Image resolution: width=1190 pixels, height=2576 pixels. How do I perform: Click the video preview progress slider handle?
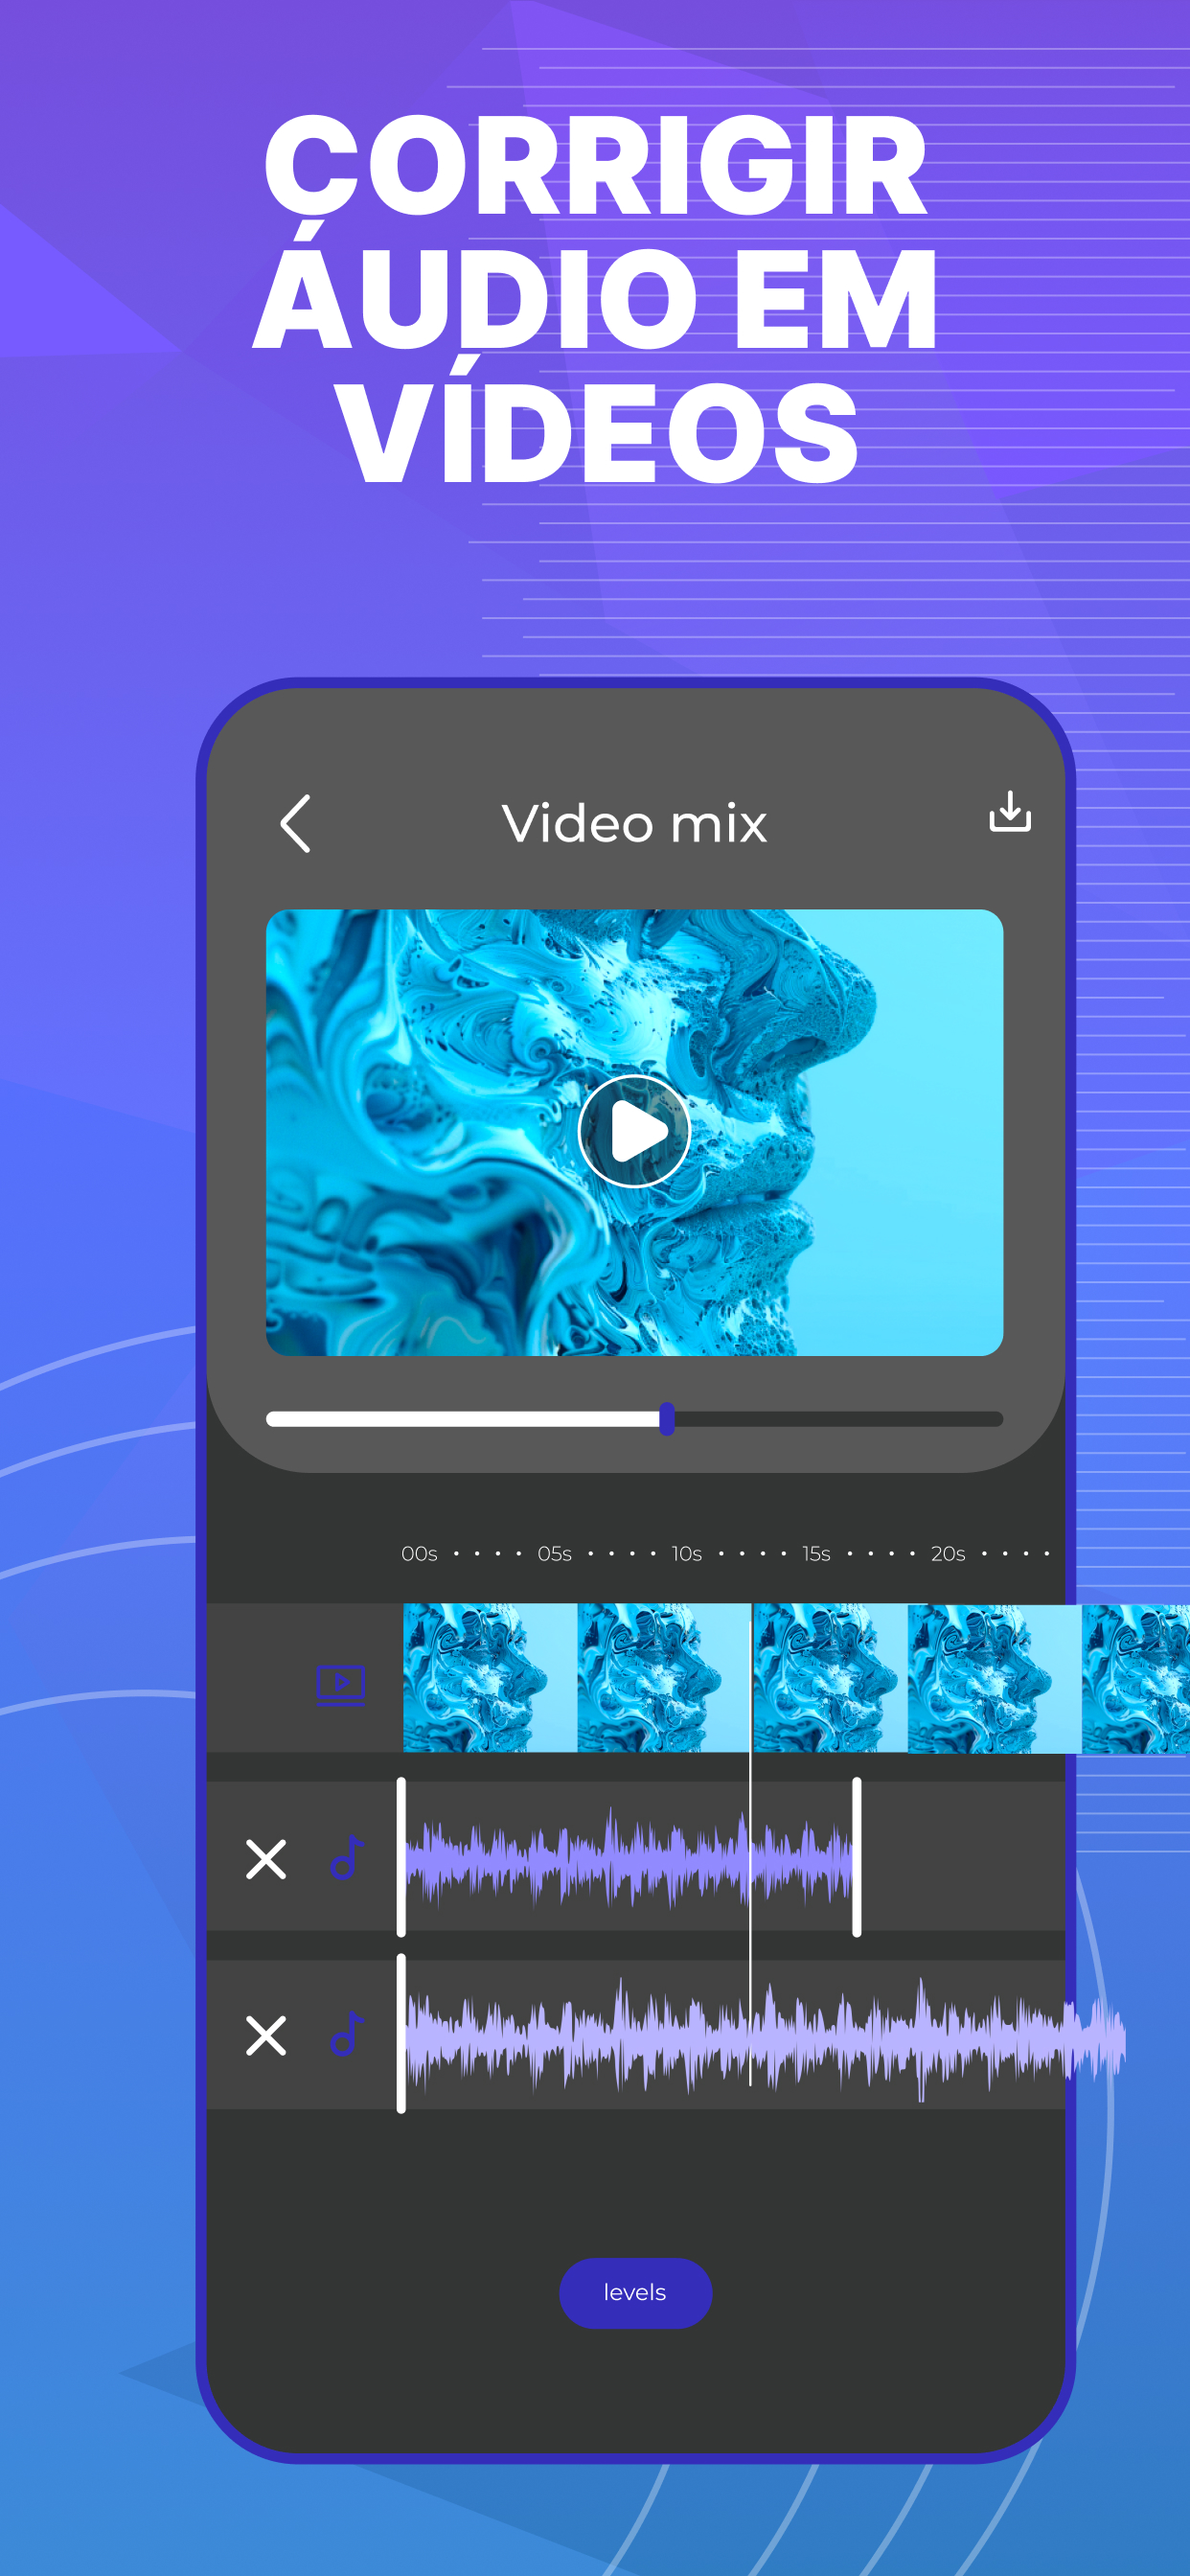(x=667, y=1419)
